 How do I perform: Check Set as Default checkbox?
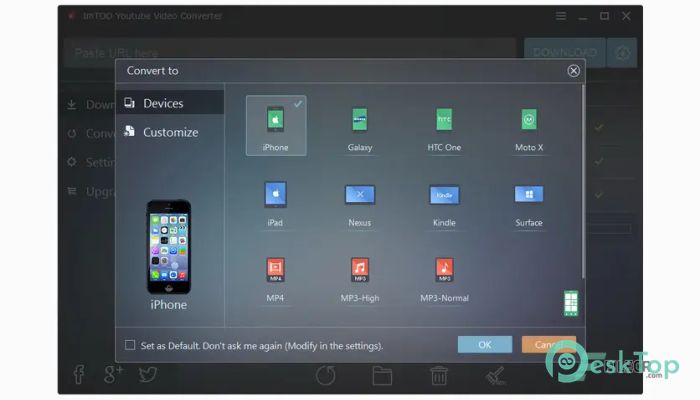coord(130,345)
